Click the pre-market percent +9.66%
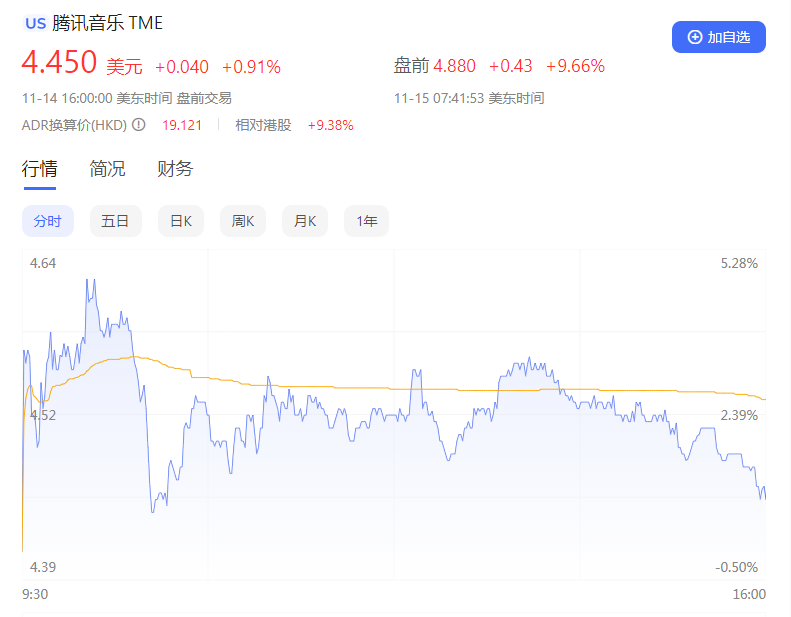Screen dimensions: 791x617 (576, 66)
